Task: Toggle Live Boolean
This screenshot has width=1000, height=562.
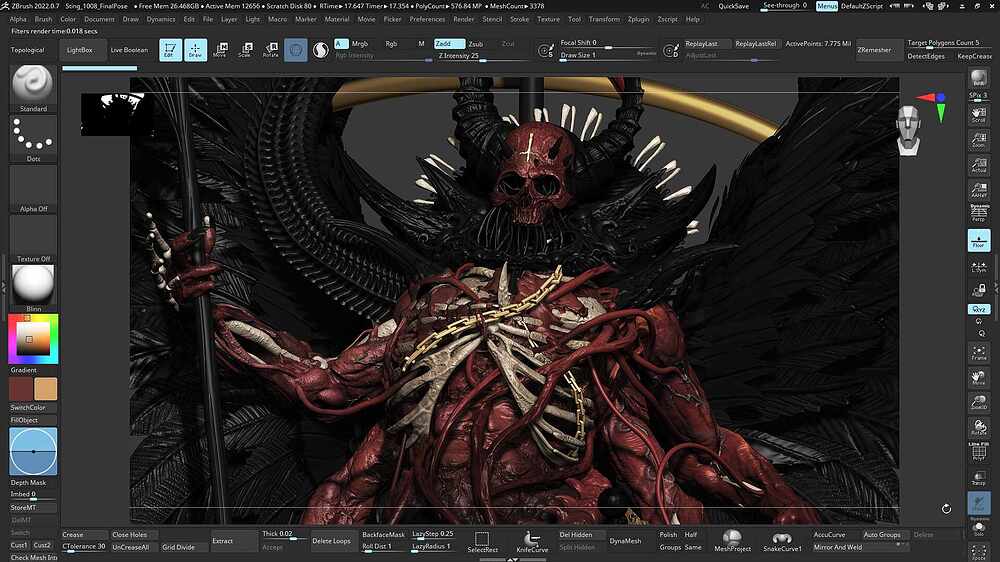Action: pyautogui.click(x=129, y=50)
